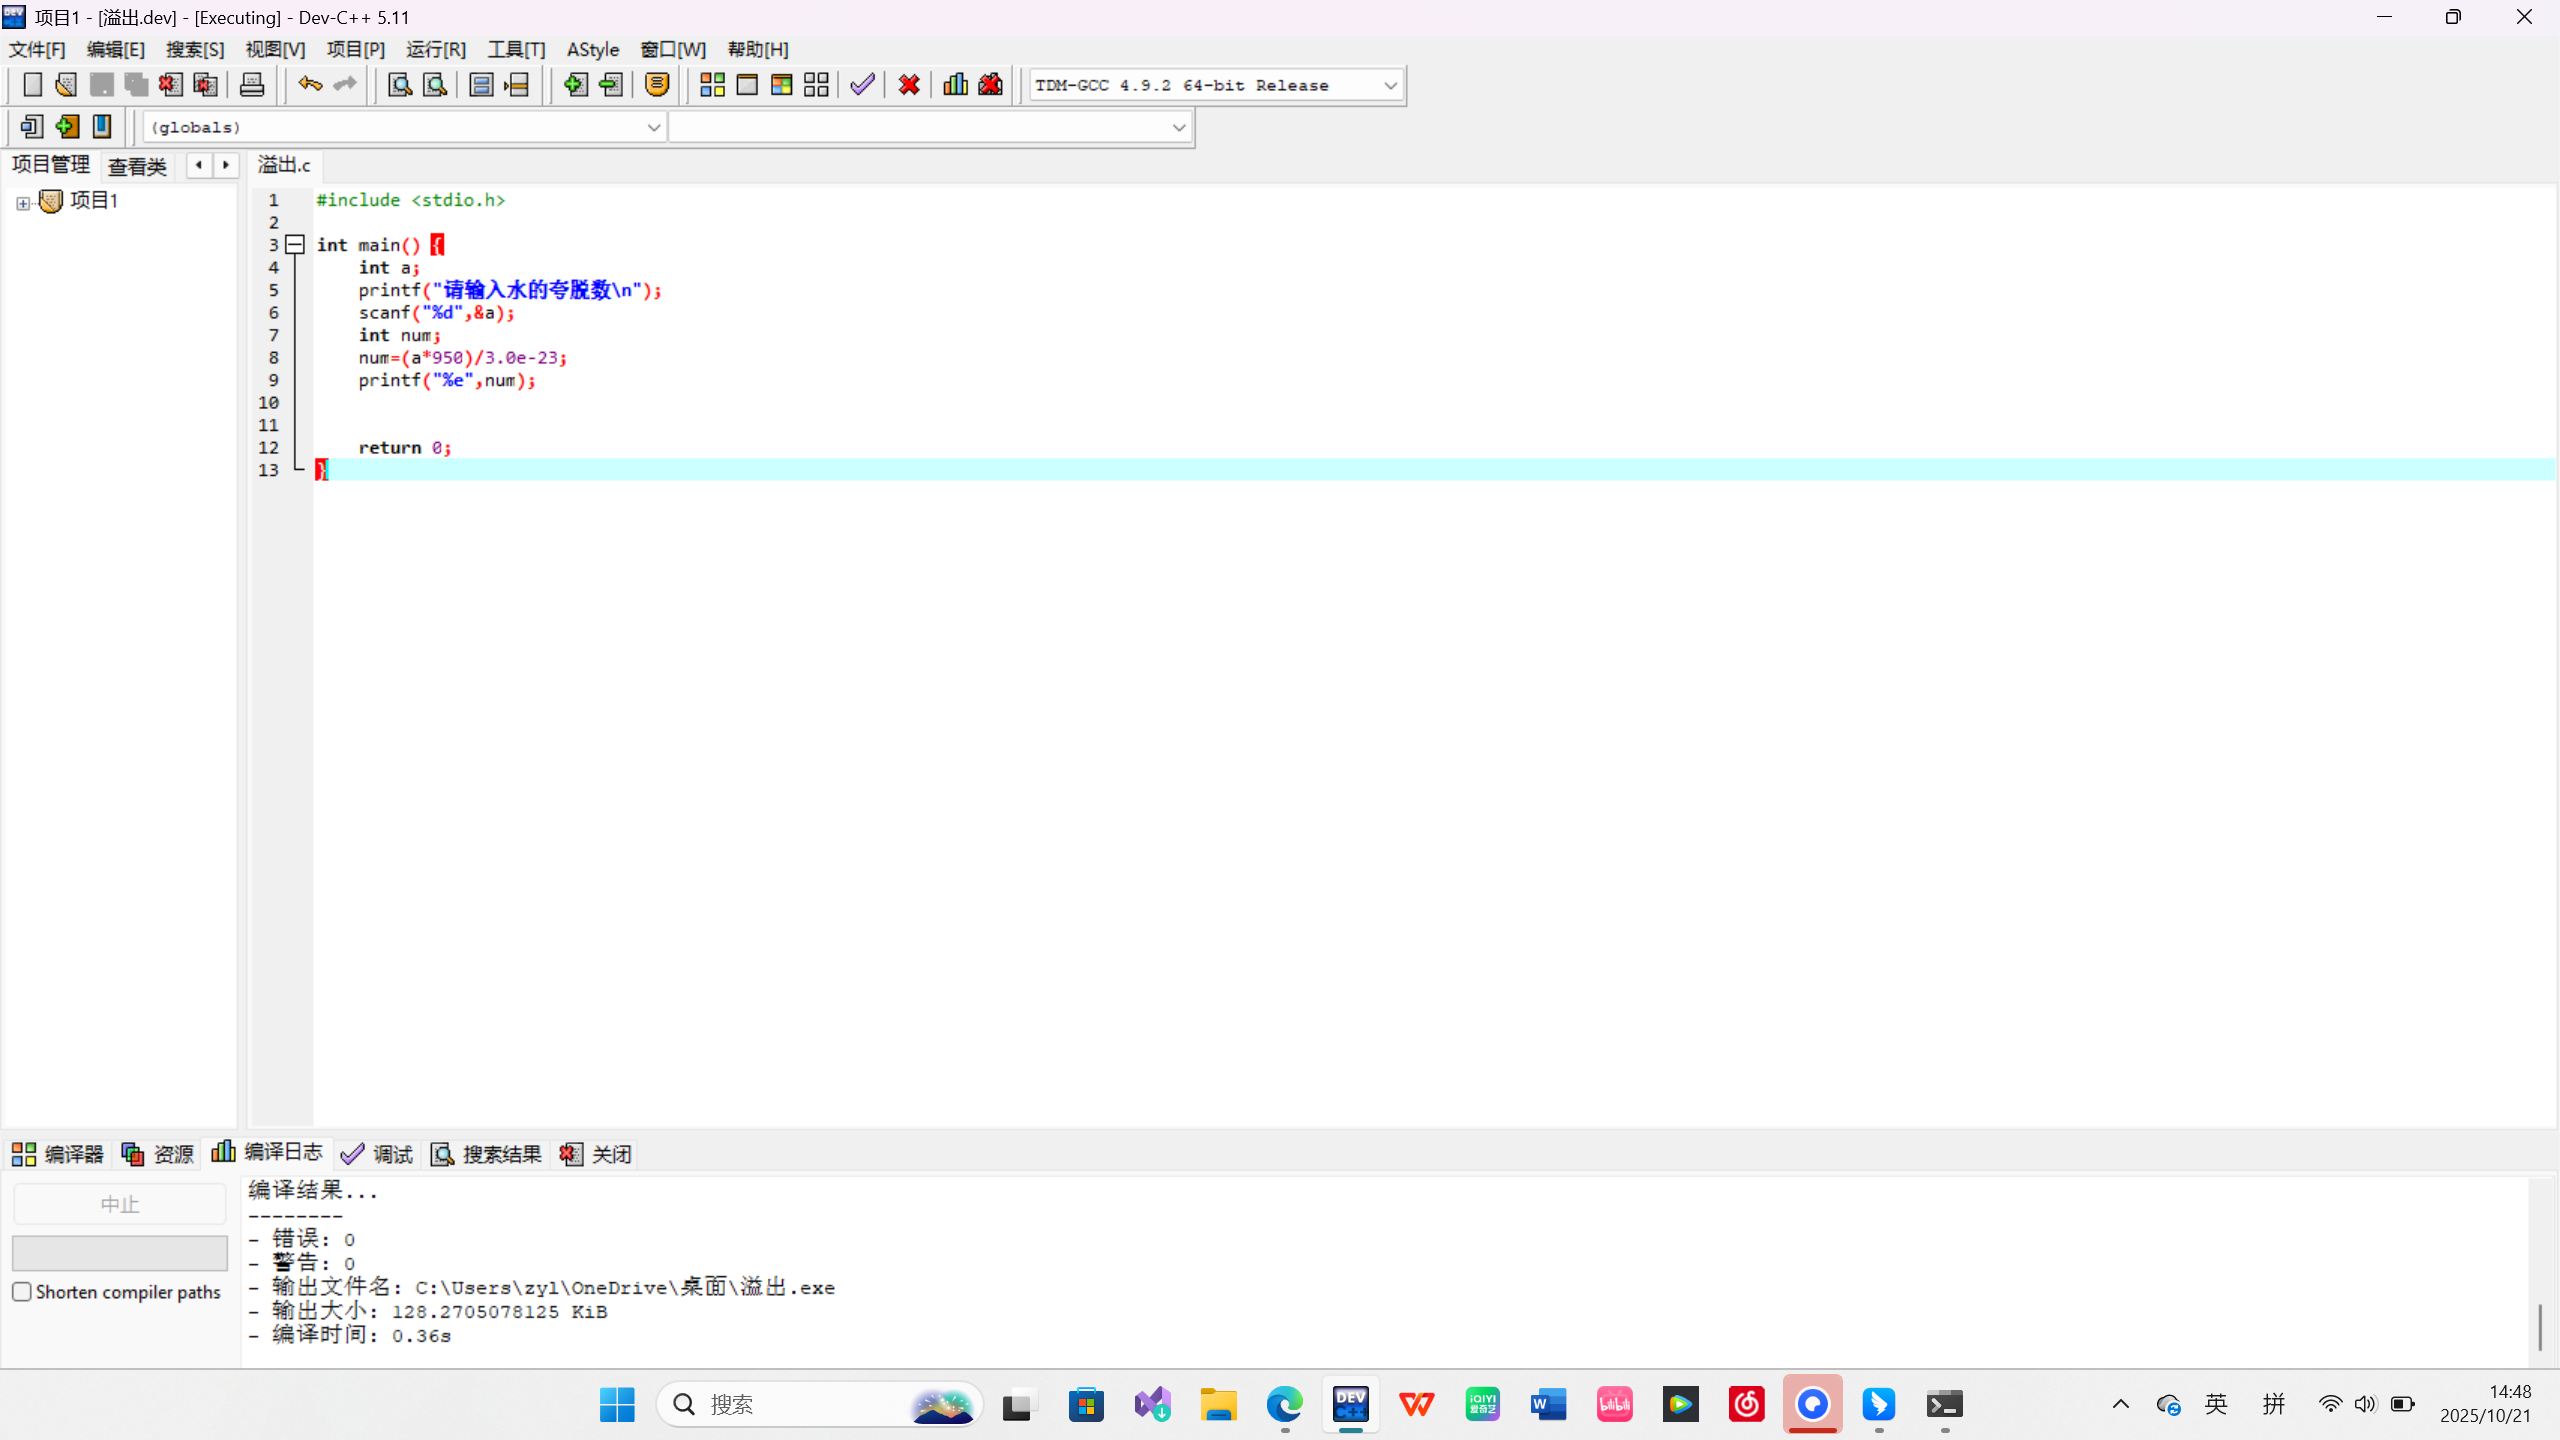Click the New file toolbar icon
2560x1440 pixels.
32,85
